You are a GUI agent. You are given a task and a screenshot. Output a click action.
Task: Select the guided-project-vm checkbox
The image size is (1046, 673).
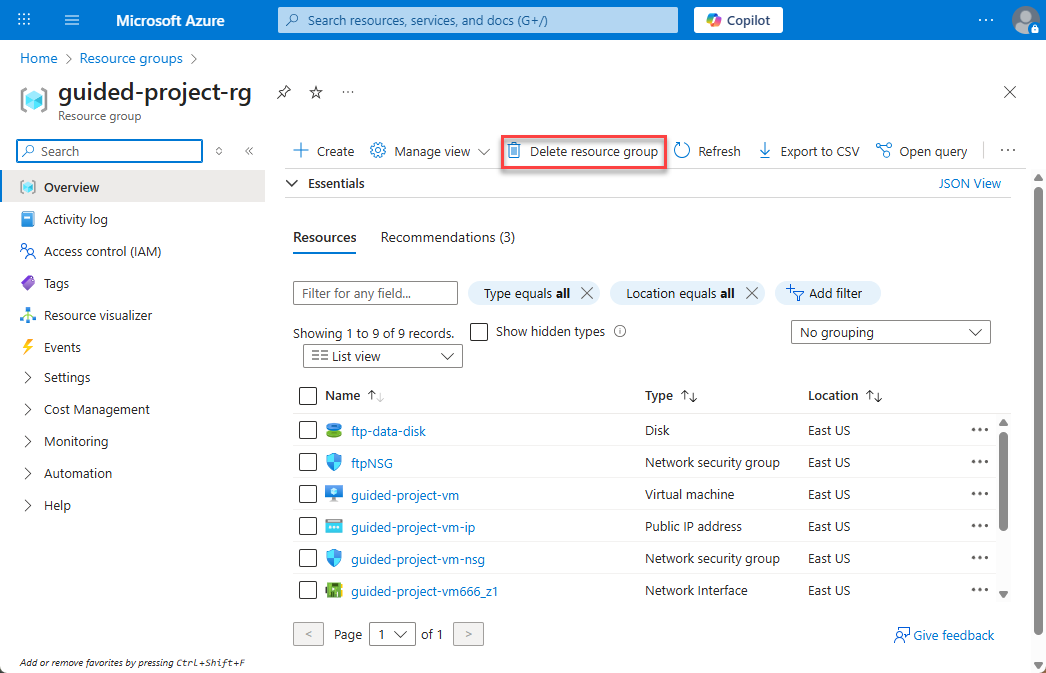pos(308,494)
